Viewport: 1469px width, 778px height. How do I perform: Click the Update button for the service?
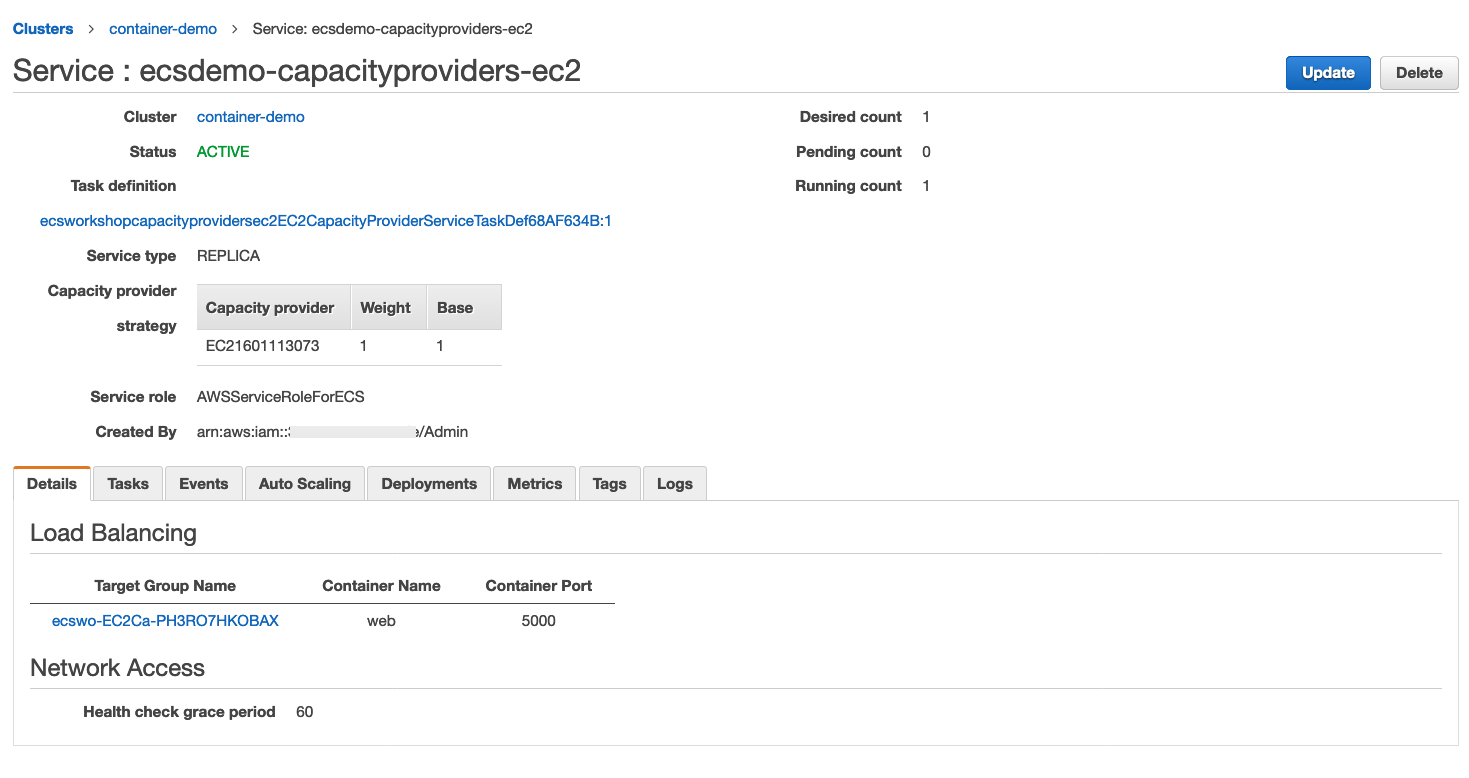pos(1327,72)
